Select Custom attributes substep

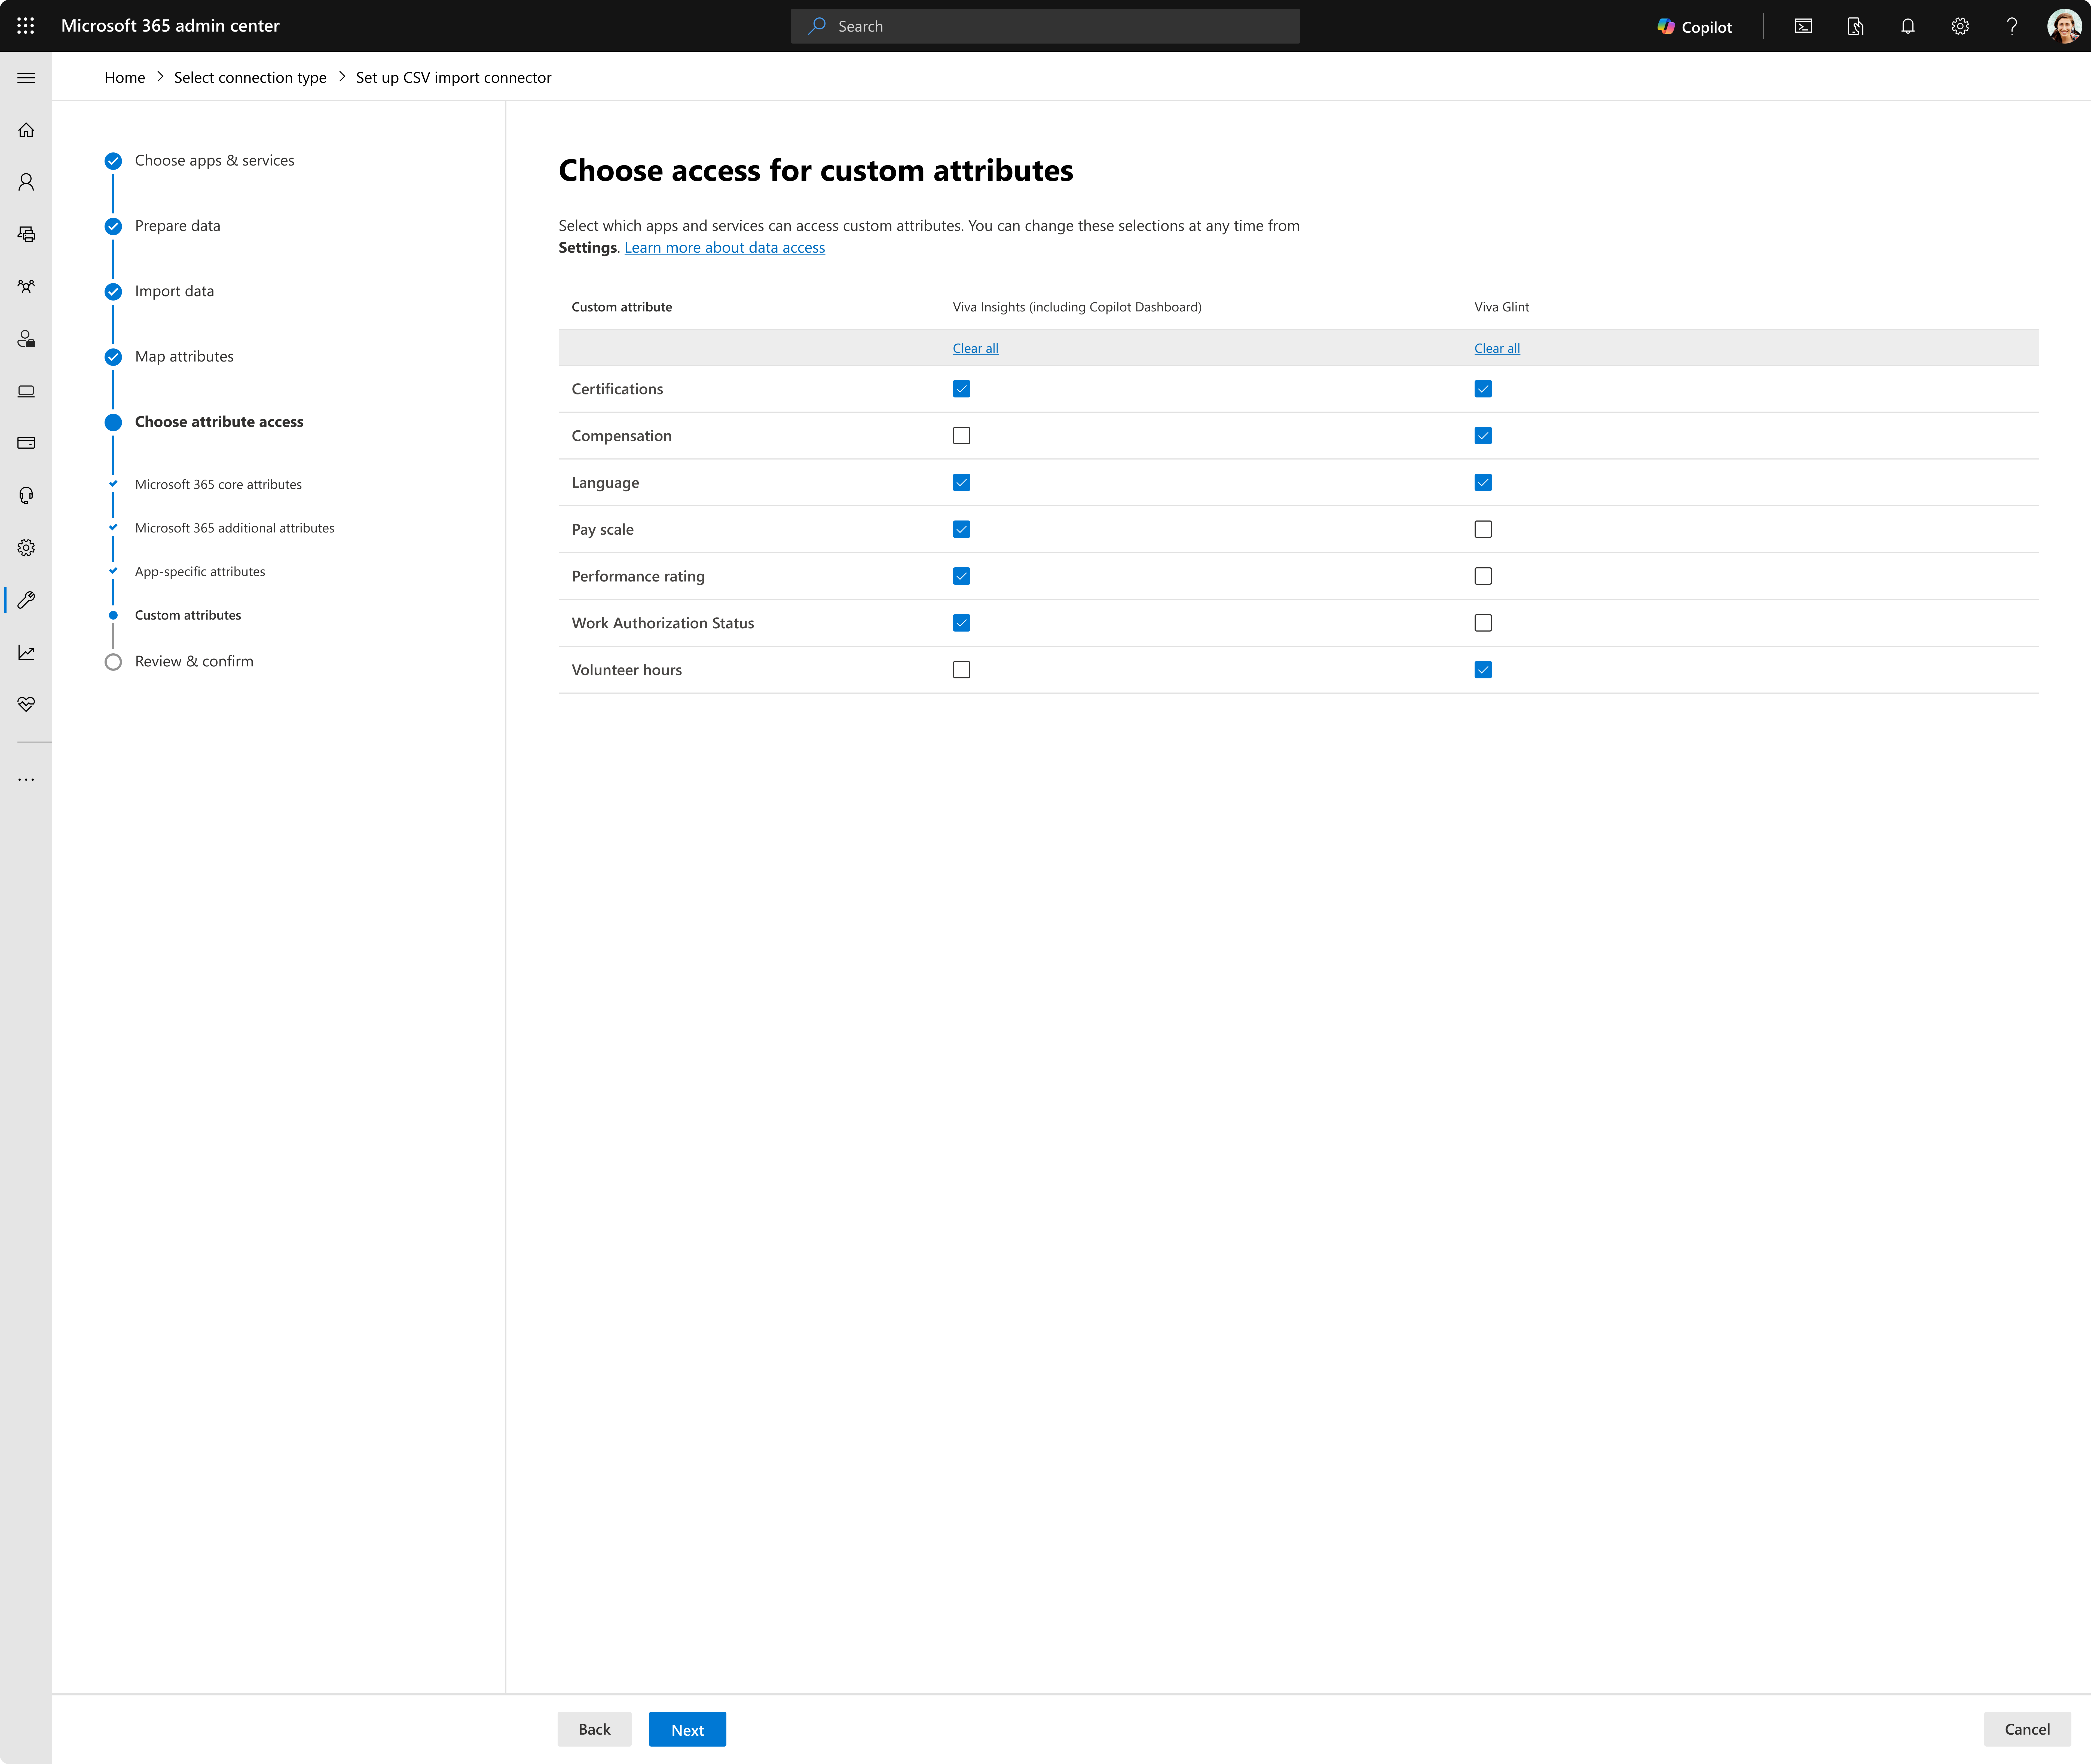188,615
